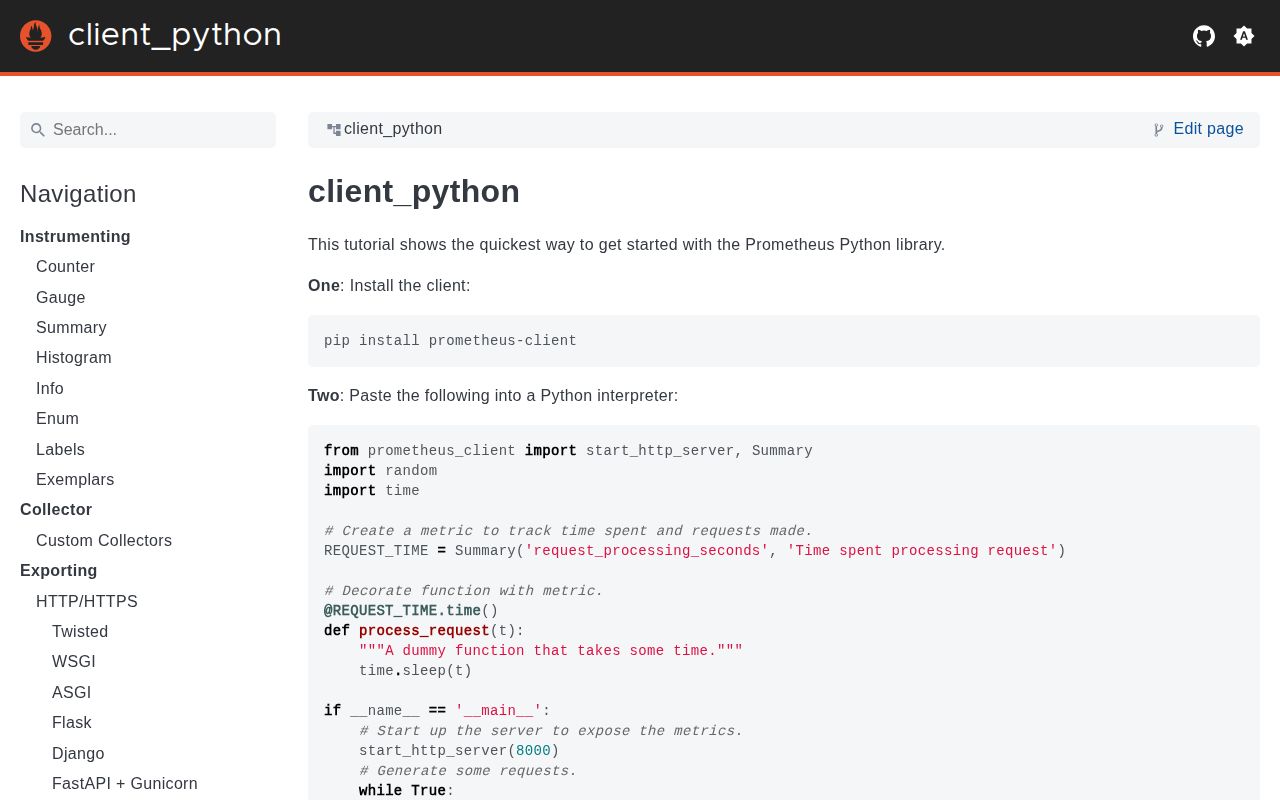Image resolution: width=1280 pixels, height=800 pixels.
Task: Click the client_python header title
Action: click(x=175, y=35)
